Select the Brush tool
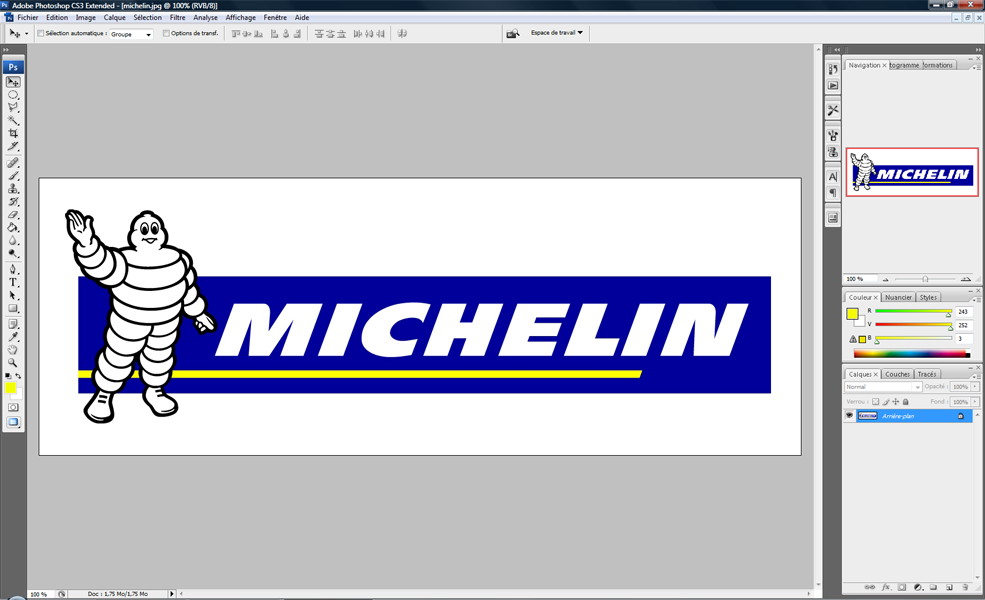The width and height of the screenshot is (985, 600). tap(13, 176)
